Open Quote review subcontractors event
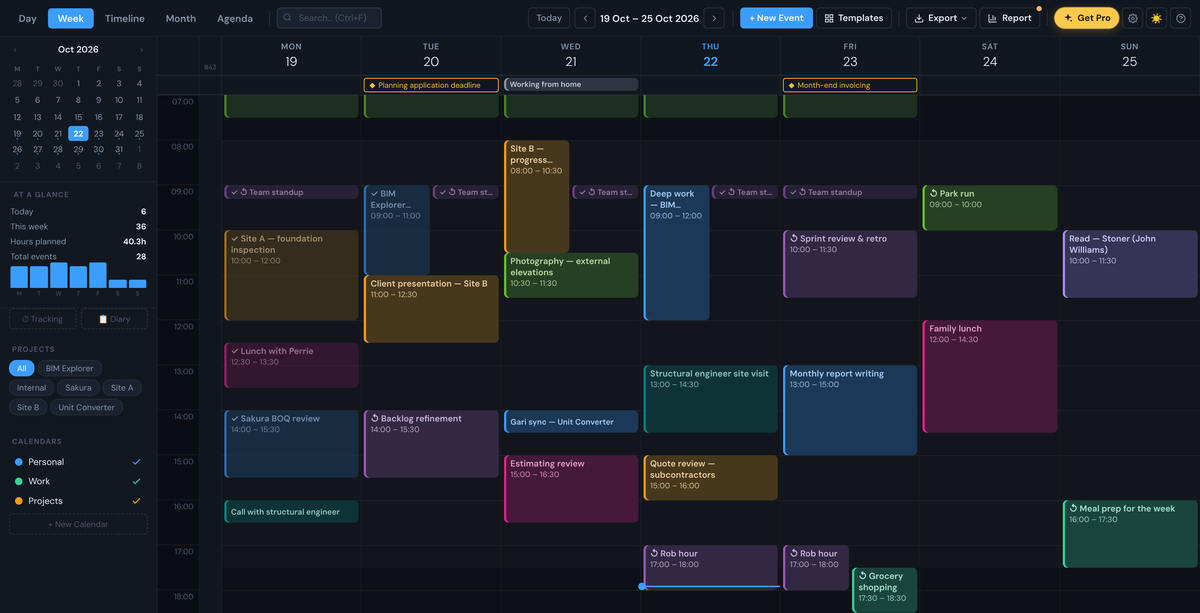This screenshot has width=1200, height=613. point(710,478)
